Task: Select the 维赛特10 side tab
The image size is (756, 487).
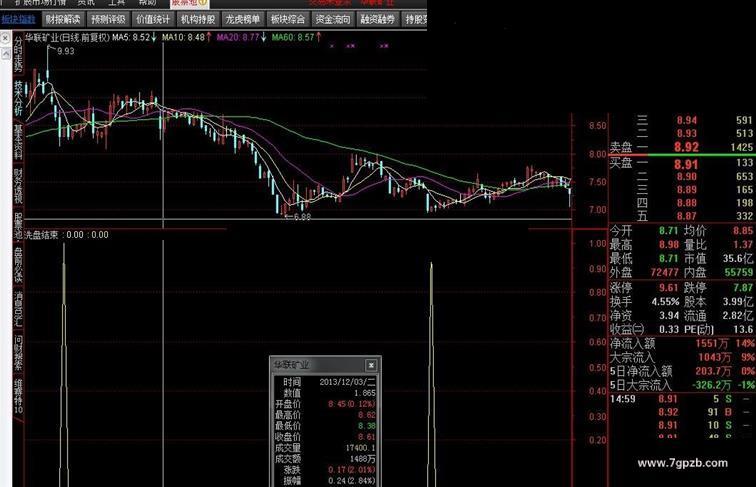Action: 18,396
